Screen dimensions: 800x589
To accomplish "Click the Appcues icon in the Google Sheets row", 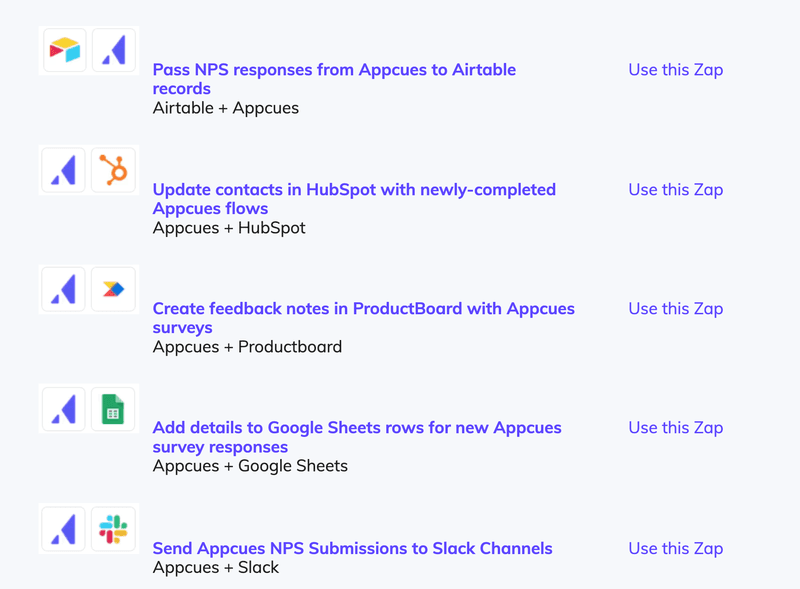I will click(x=63, y=408).
